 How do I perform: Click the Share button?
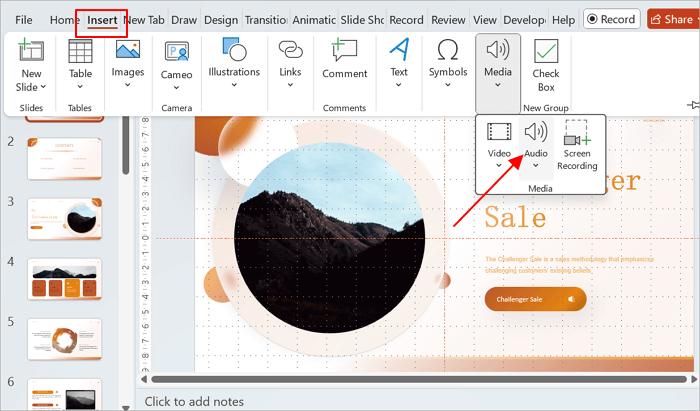pyautogui.click(x=671, y=19)
